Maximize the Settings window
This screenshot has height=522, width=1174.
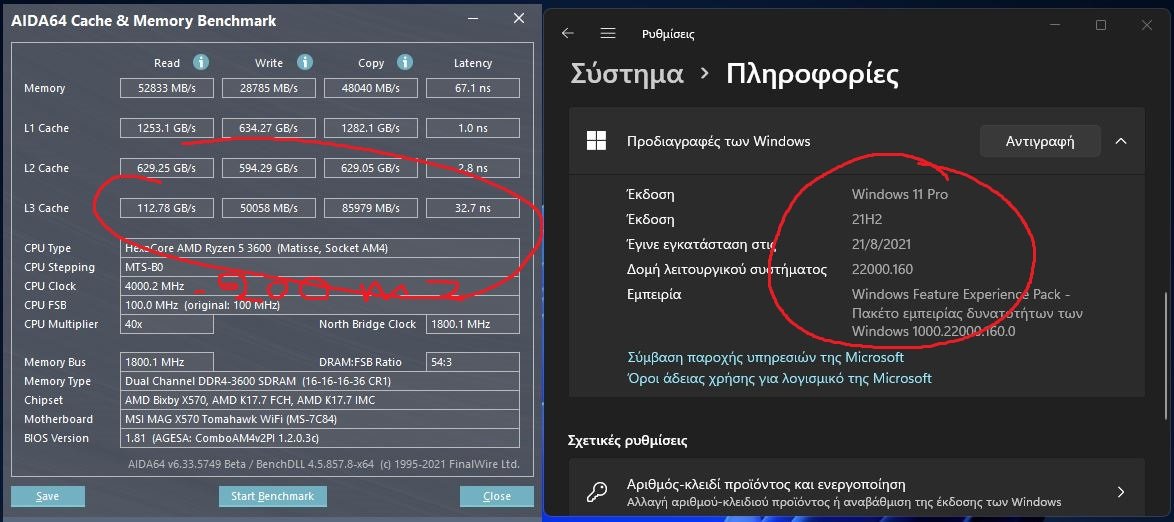coord(1101,25)
